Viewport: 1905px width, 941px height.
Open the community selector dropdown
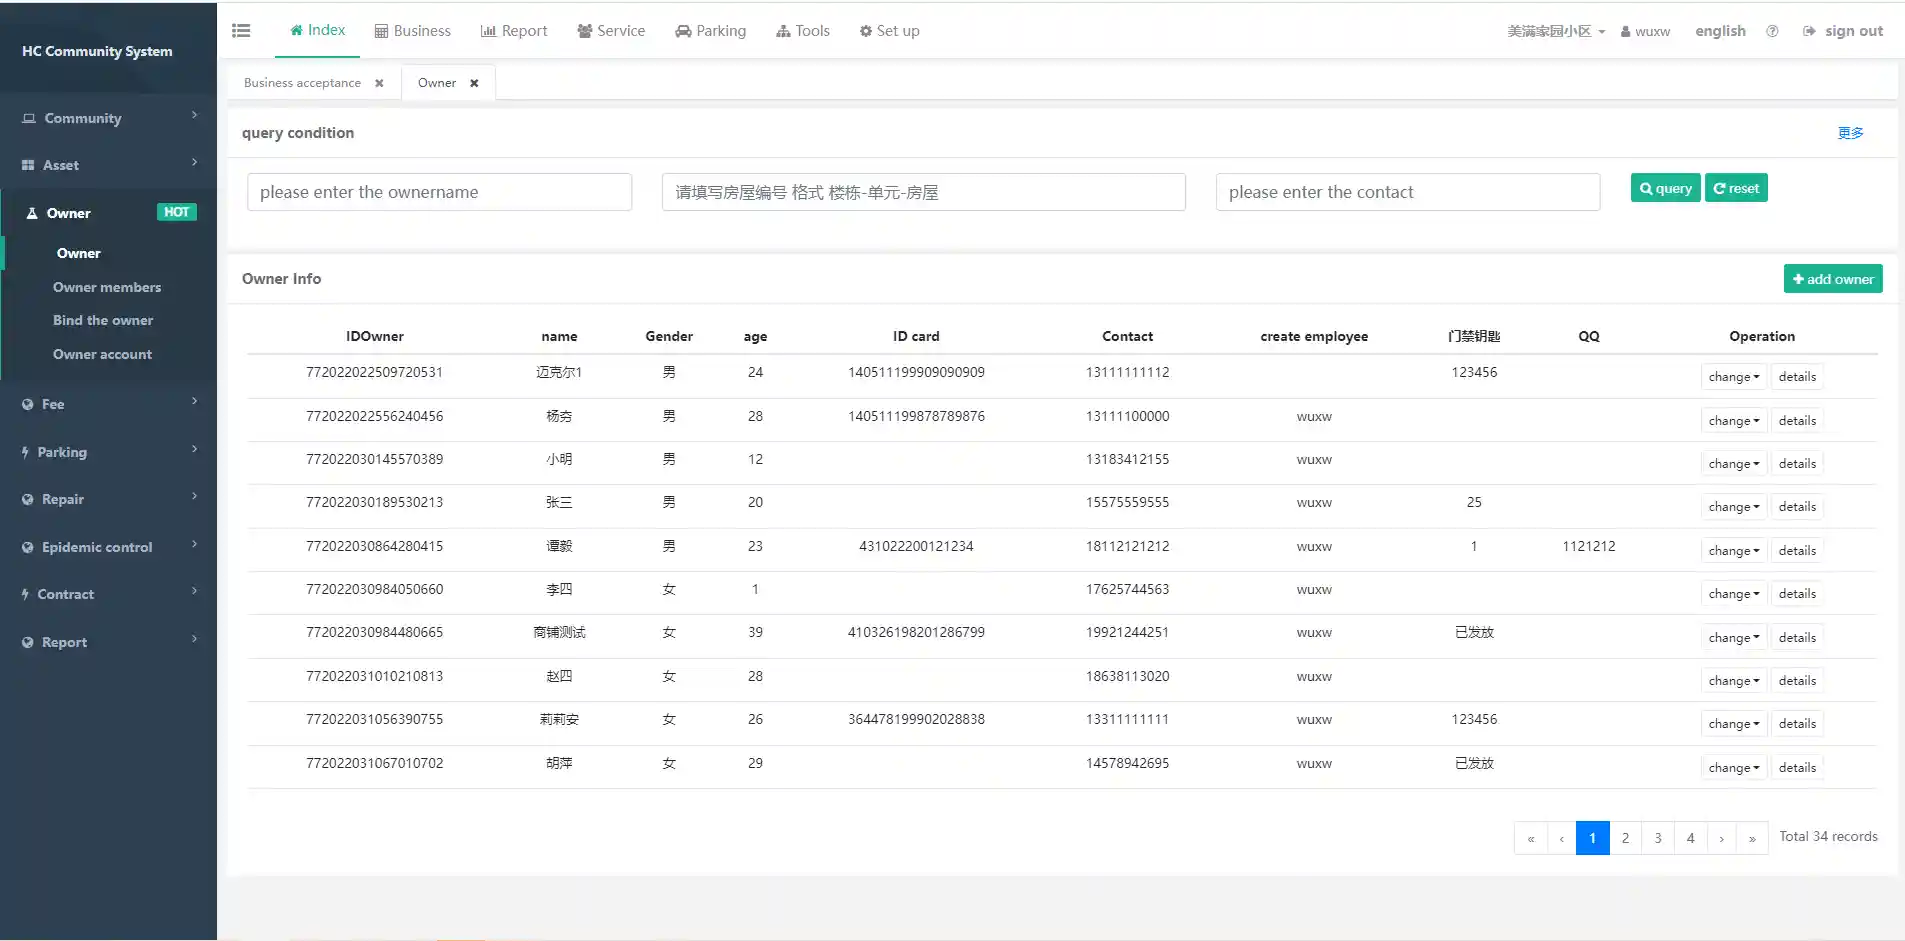[1556, 31]
